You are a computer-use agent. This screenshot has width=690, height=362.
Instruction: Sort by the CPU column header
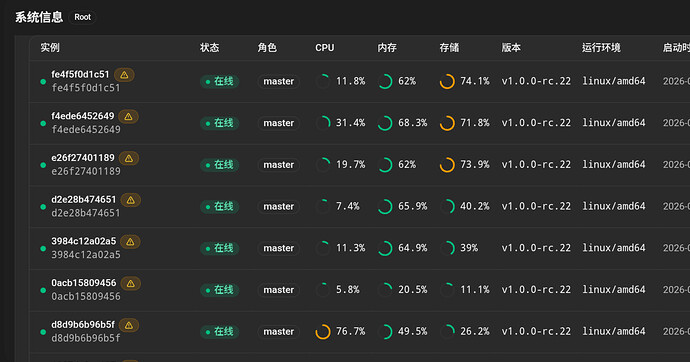[325, 48]
